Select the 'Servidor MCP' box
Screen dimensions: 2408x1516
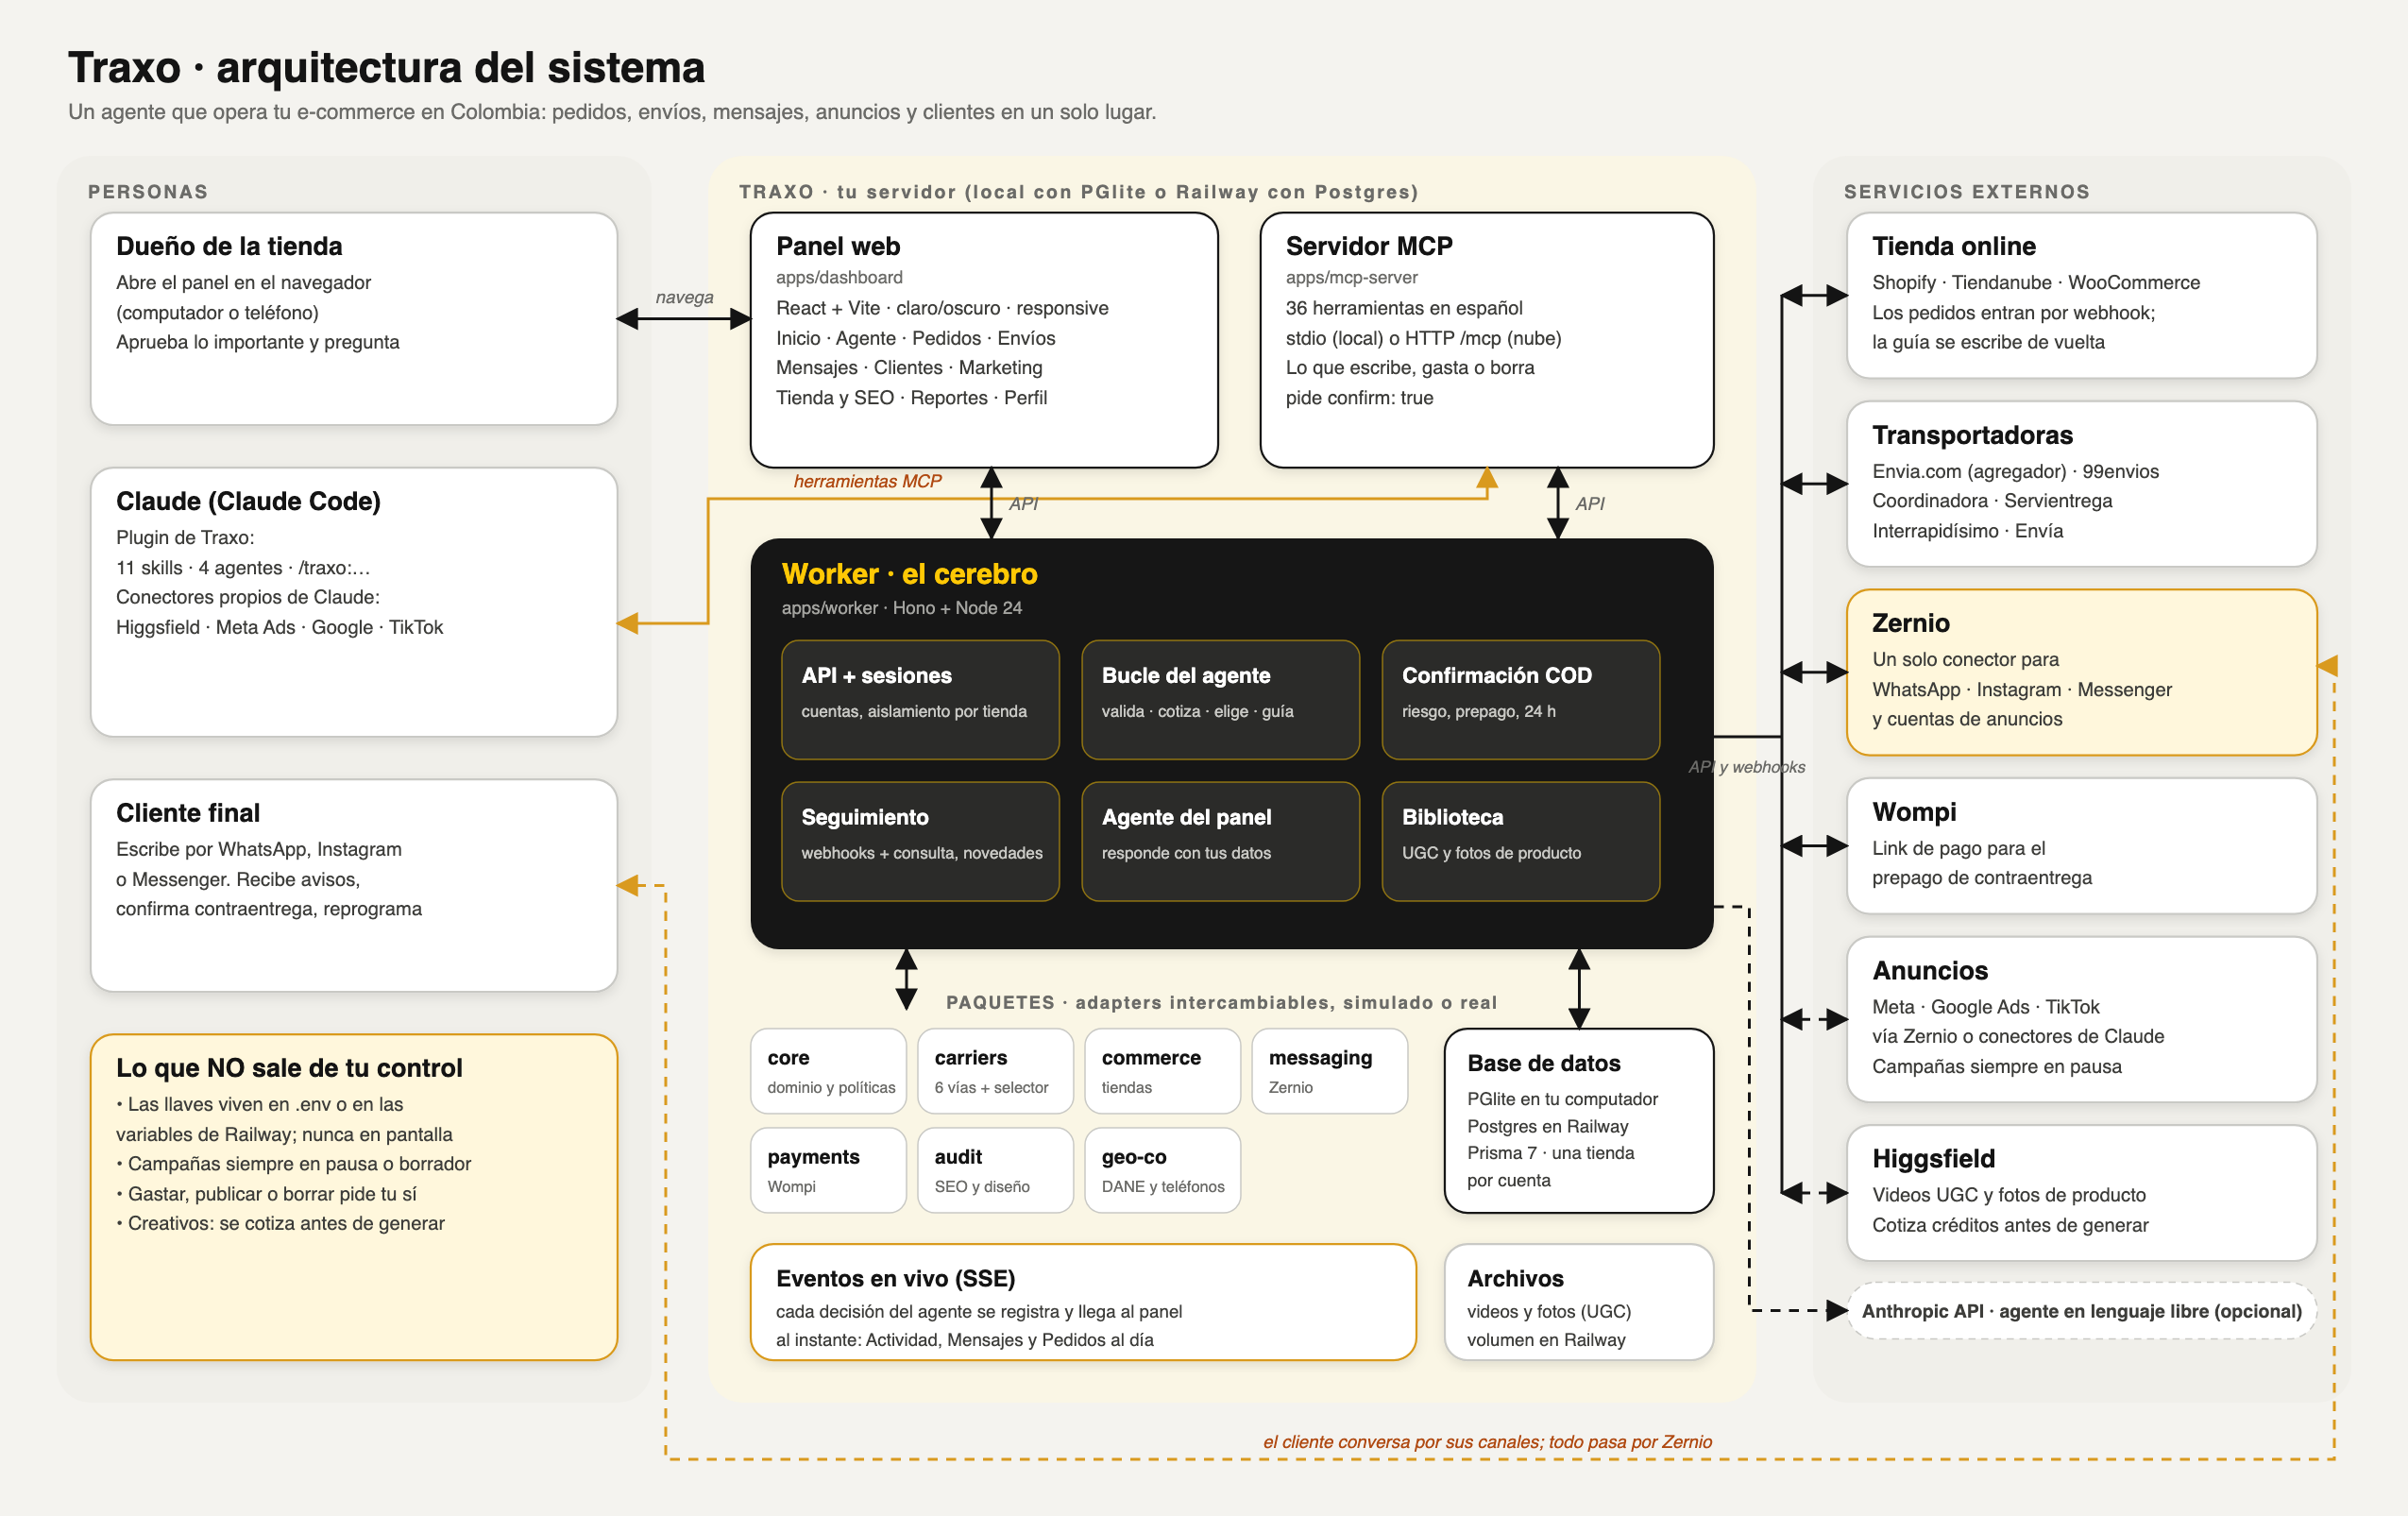[x=1486, y=340]
